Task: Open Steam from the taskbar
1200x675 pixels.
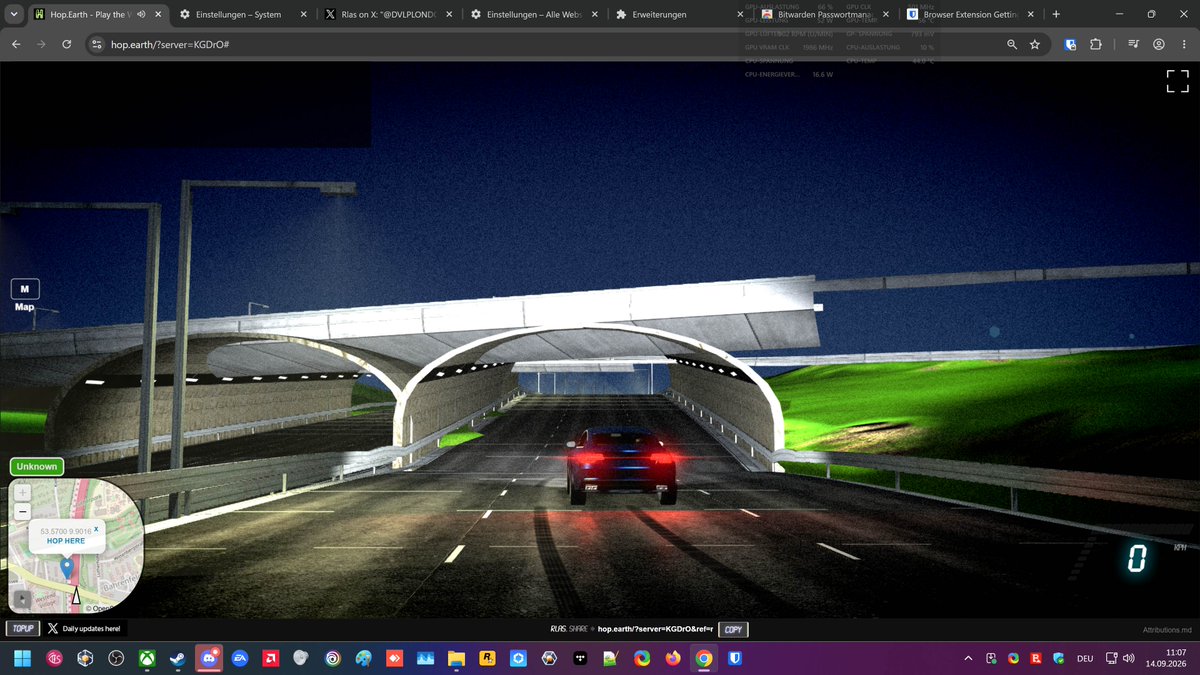Action: click(178, 659)
